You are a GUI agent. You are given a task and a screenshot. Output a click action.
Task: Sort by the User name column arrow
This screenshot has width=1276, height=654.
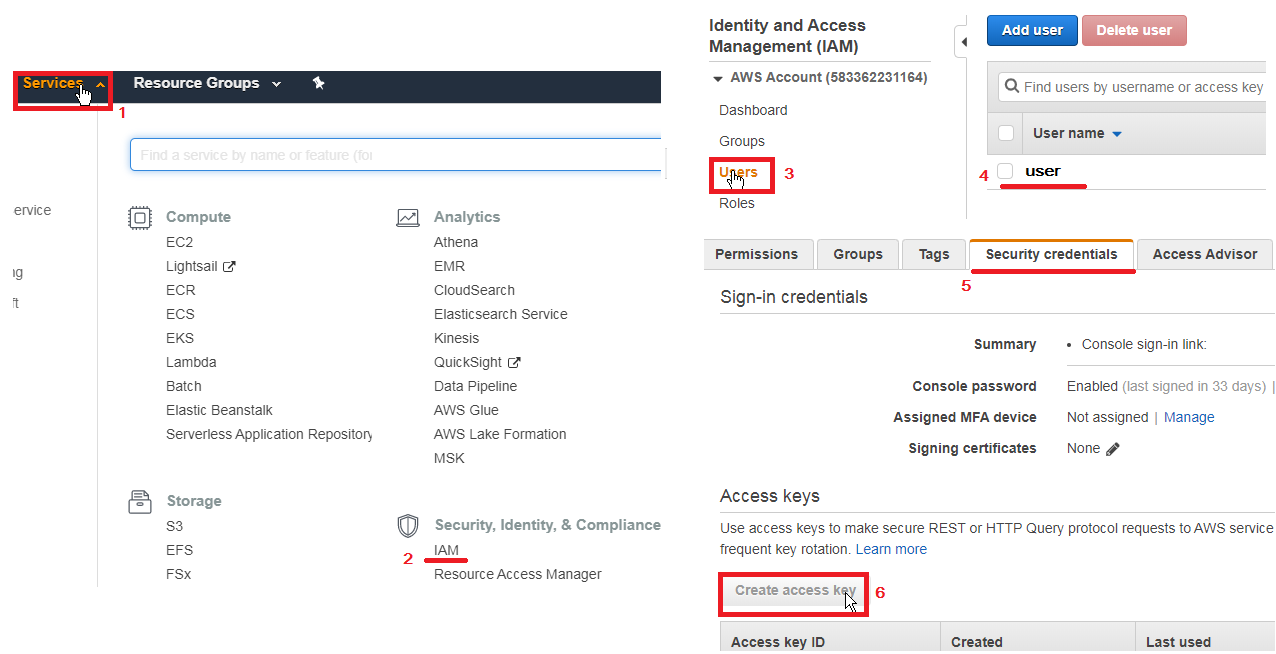point(1117,134)
